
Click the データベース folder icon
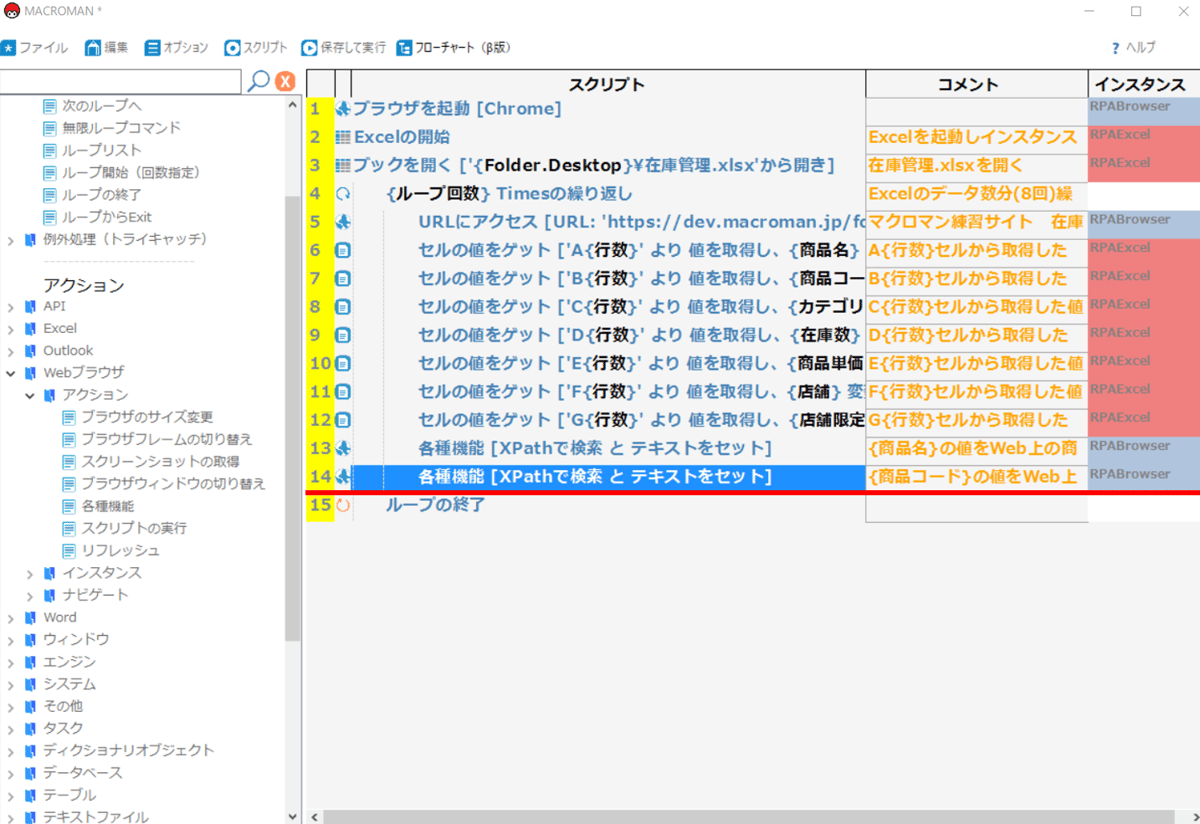click(30, 773)
